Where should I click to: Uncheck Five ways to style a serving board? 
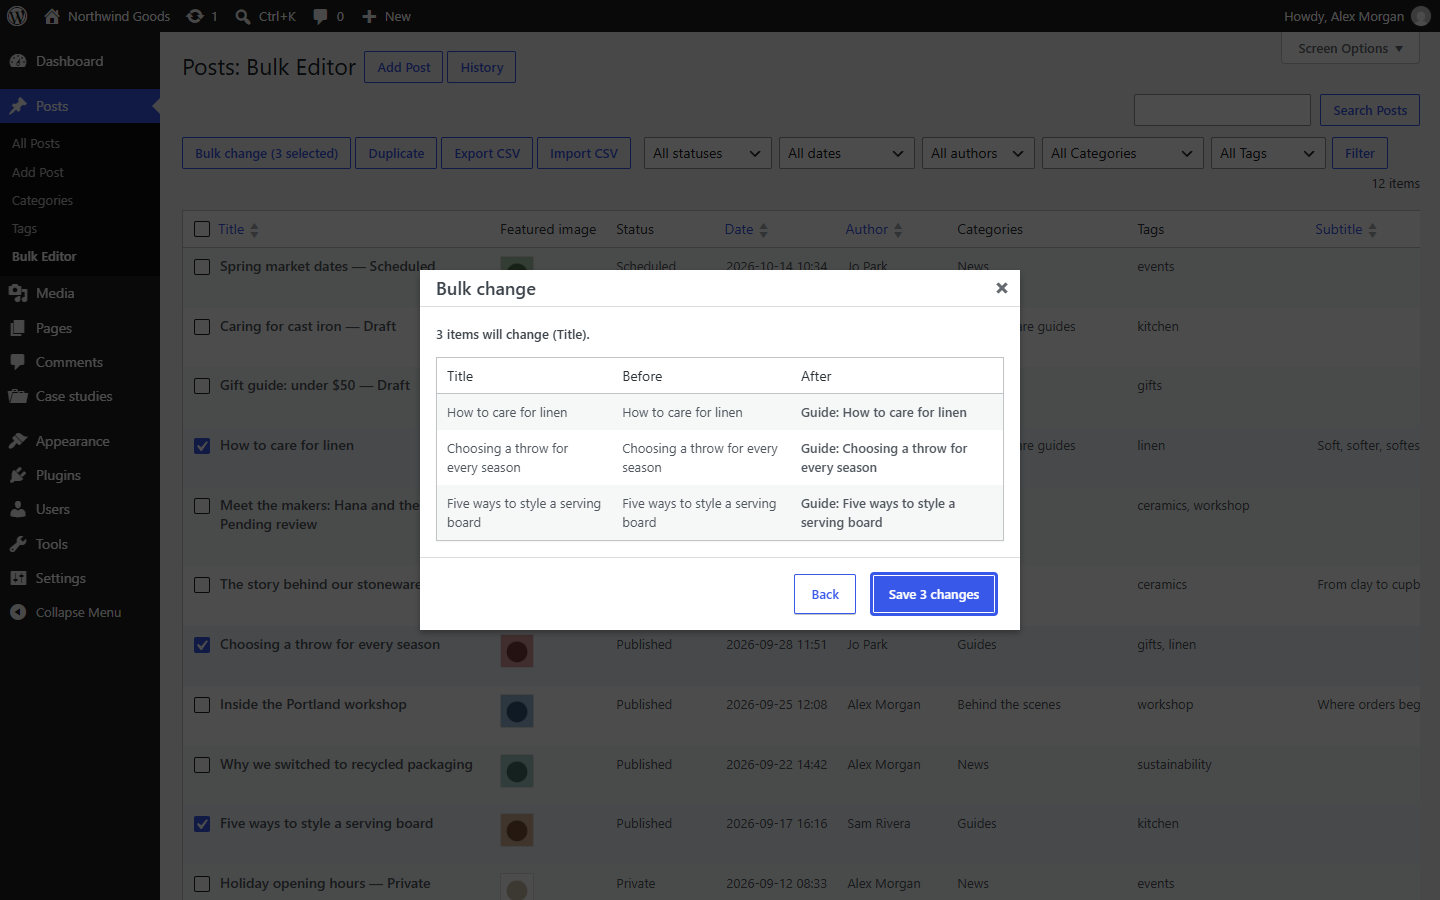202,824
